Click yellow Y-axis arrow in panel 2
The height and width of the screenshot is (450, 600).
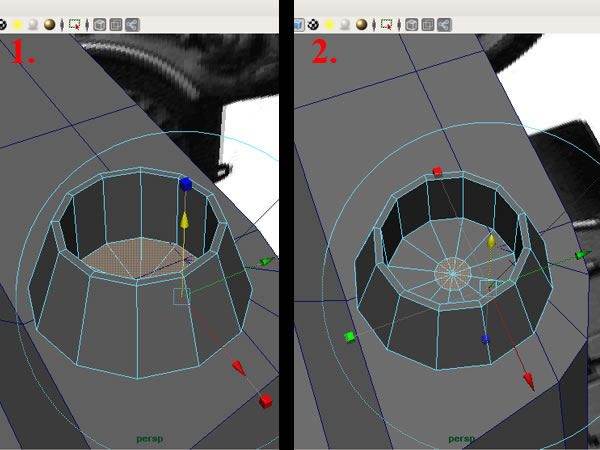(x=491, y=241)
